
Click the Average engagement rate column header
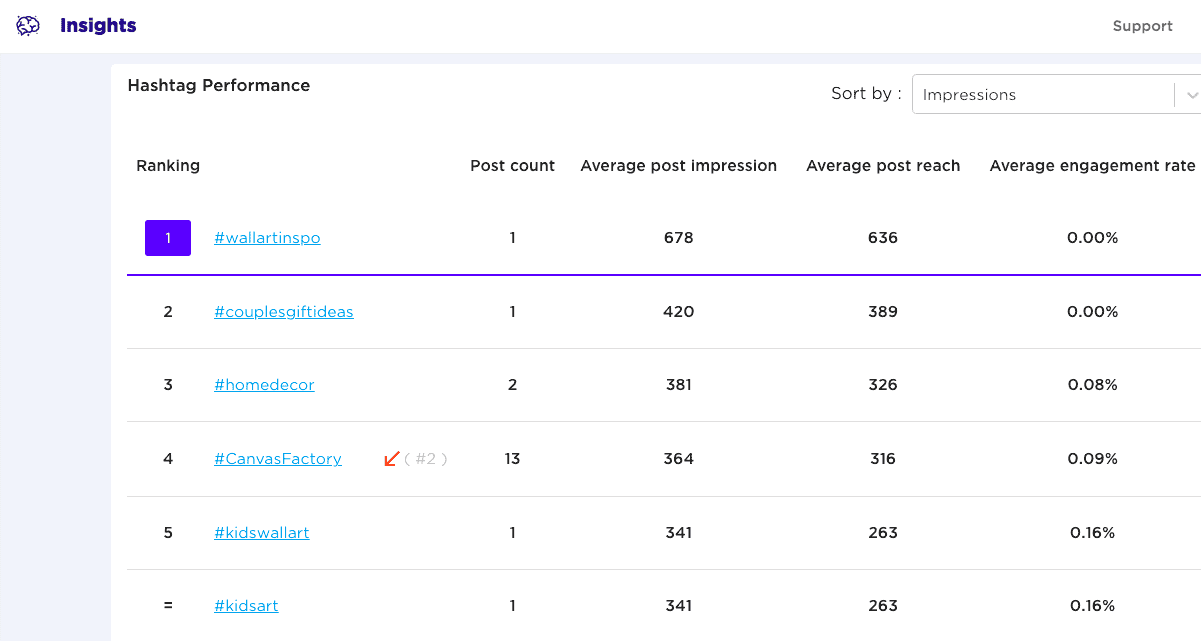click(1092, 166)
